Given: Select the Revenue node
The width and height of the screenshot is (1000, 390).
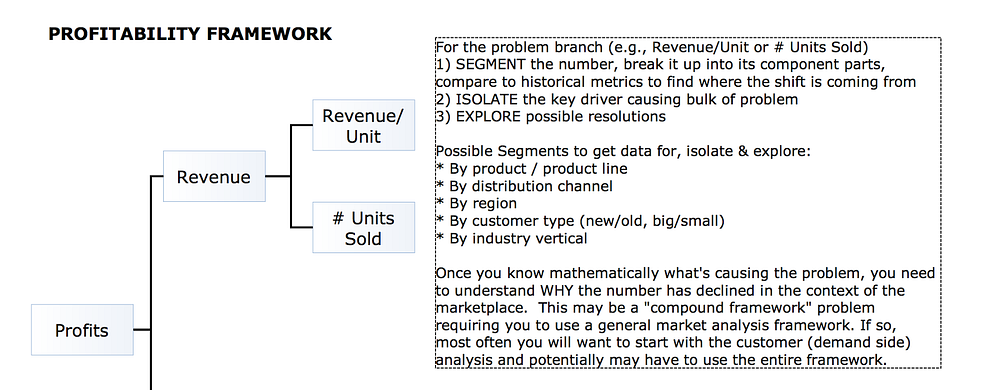Looking at the screenshot, I should click(214, 177).
